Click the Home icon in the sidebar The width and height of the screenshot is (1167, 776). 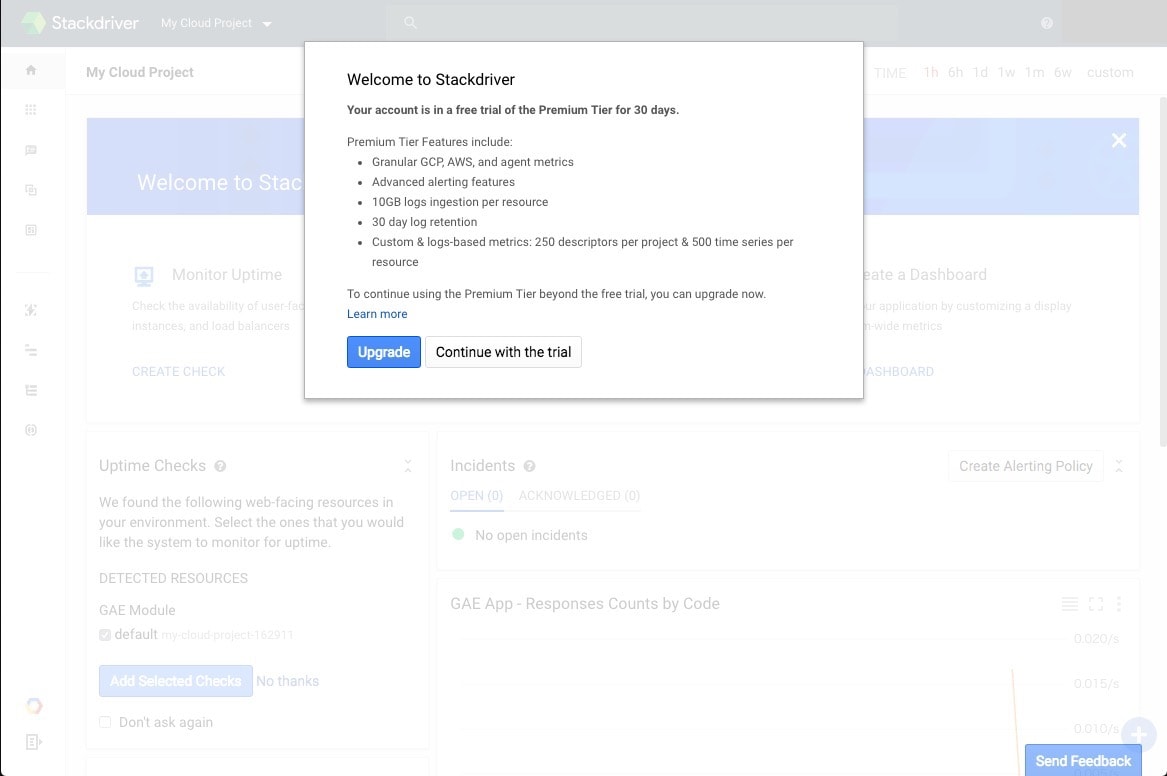[31, 70]
